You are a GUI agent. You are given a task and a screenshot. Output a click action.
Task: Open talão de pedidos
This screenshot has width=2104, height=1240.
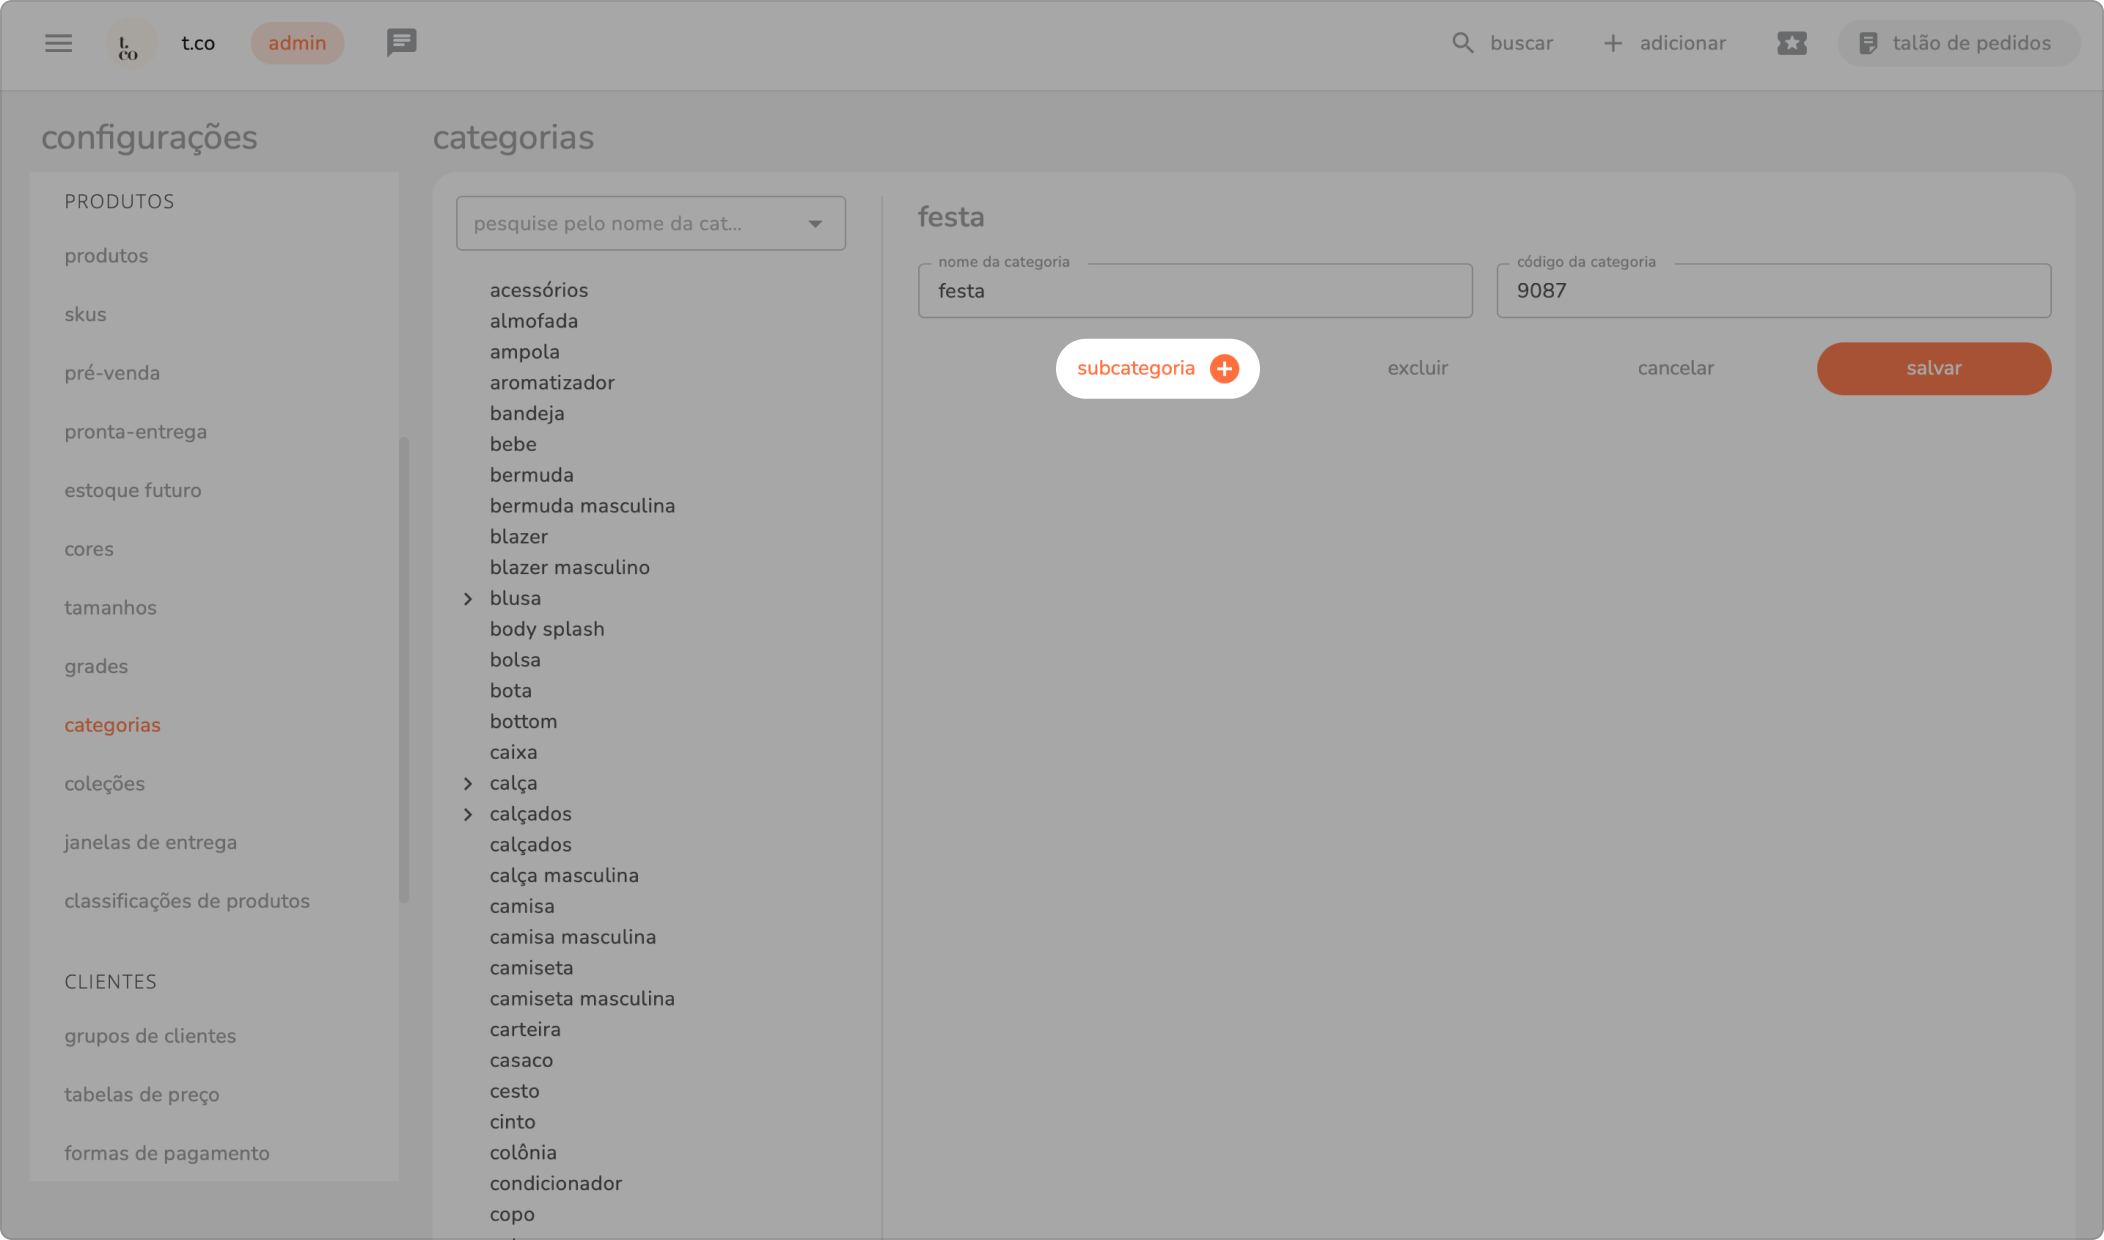click(1957, 43)
